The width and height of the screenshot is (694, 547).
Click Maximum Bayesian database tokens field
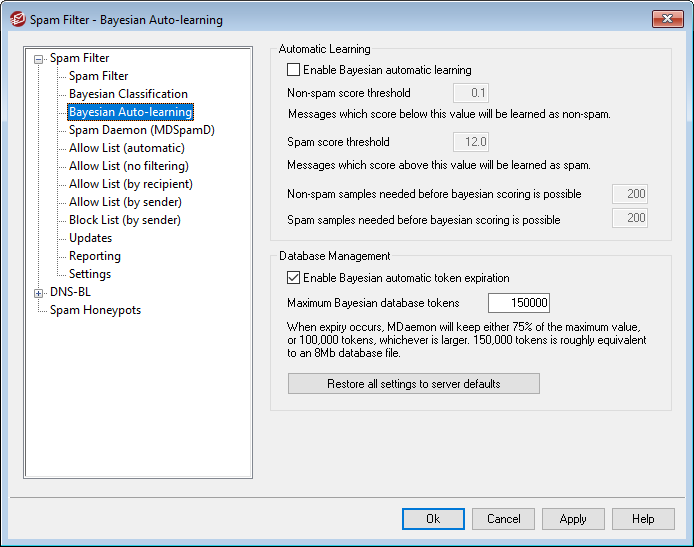518,303
